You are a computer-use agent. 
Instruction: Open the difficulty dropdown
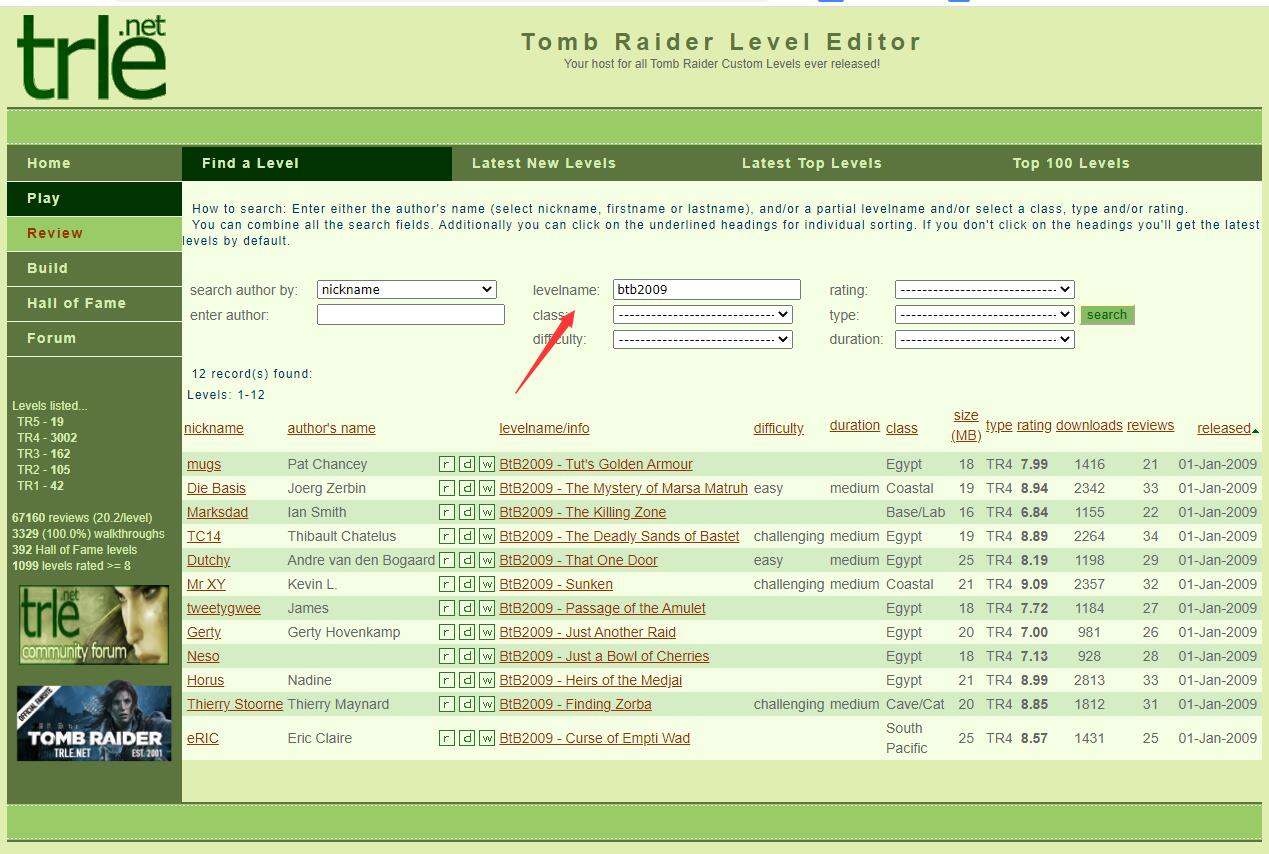(703, 339)
